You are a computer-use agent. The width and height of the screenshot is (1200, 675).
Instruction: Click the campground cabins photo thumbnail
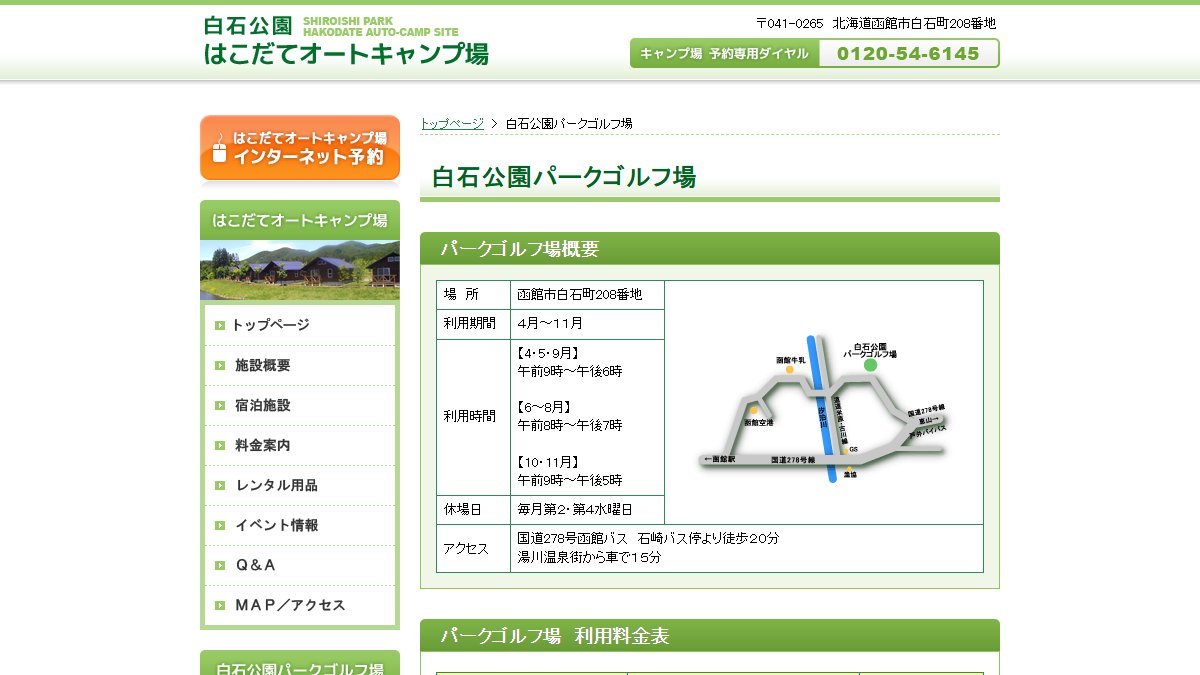tap(300, 270)
